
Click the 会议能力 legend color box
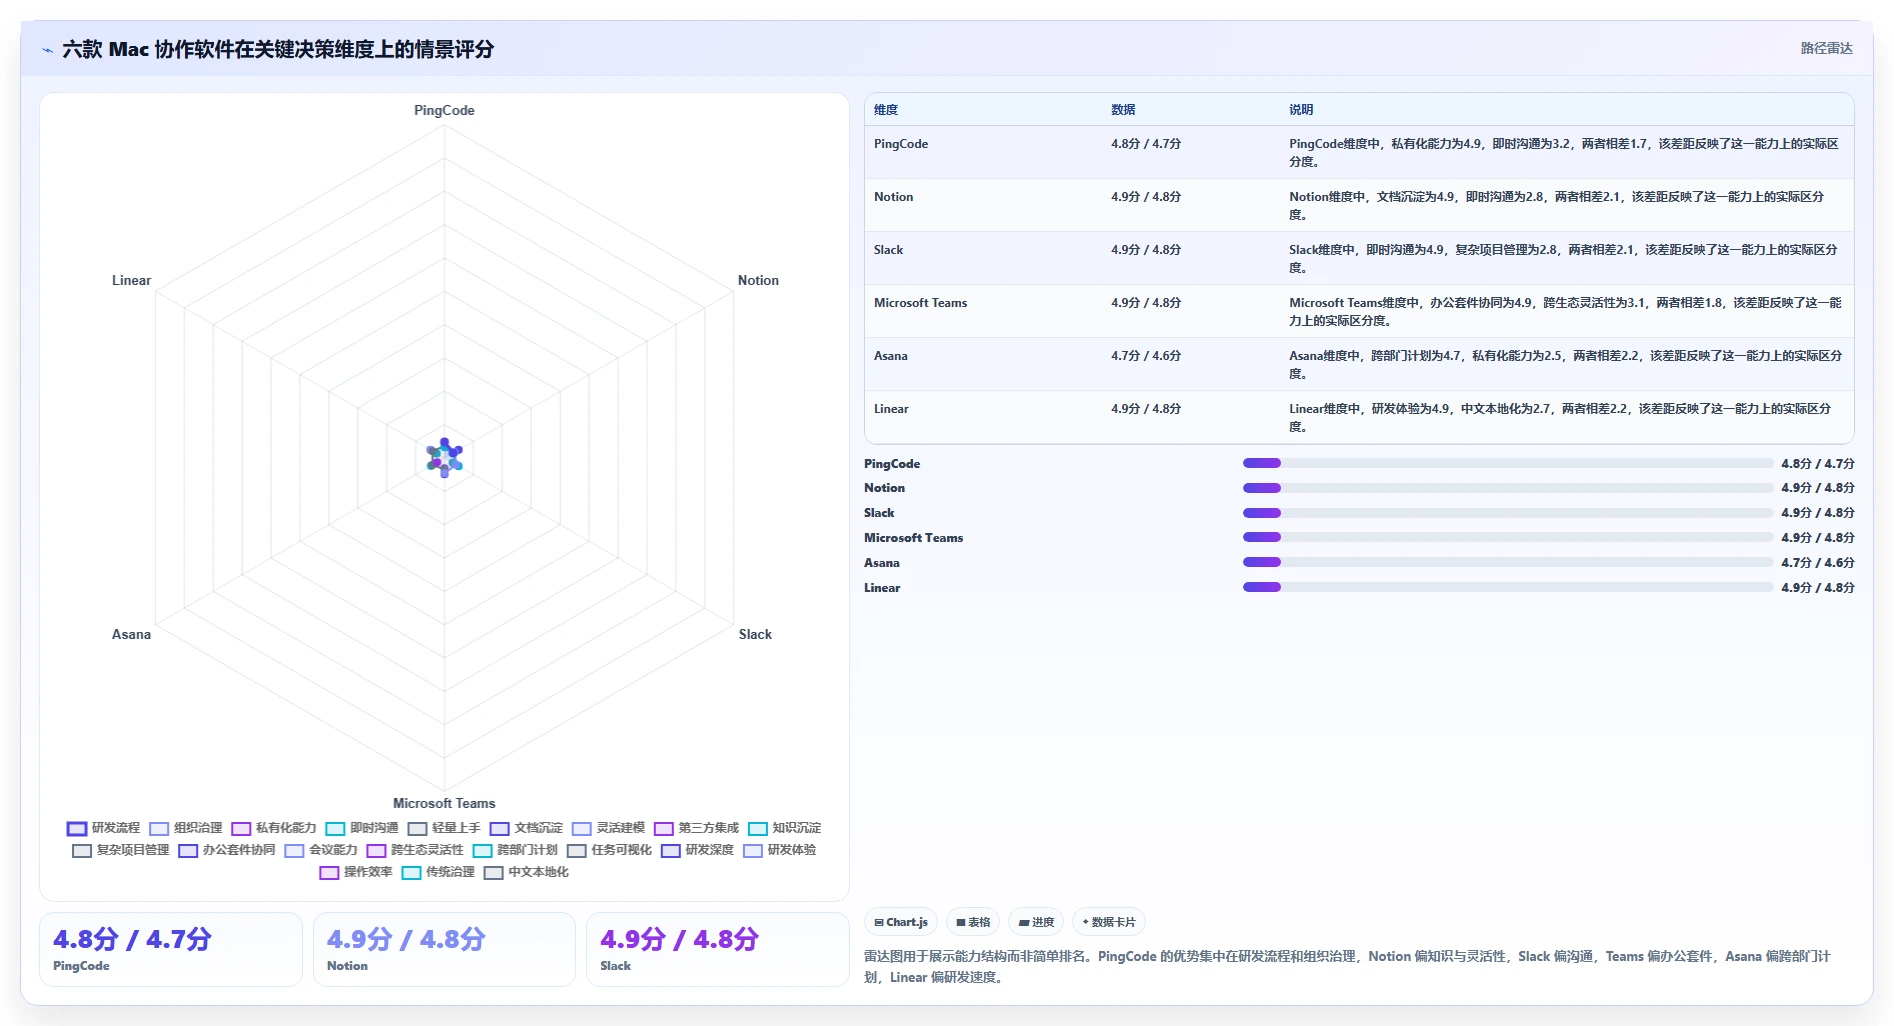tap(294, 850)
